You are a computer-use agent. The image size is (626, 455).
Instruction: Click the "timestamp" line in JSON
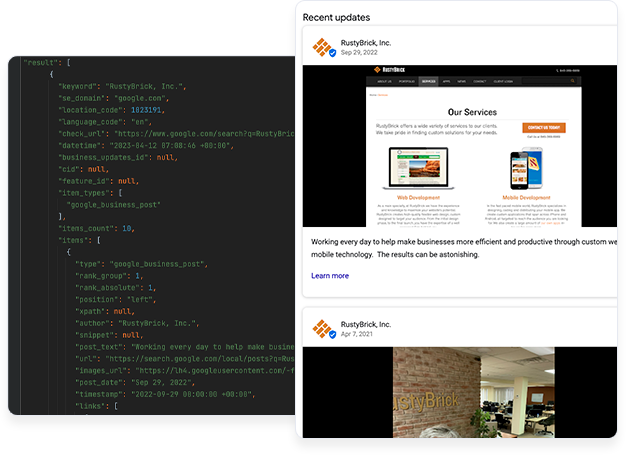tap(165, 394)
